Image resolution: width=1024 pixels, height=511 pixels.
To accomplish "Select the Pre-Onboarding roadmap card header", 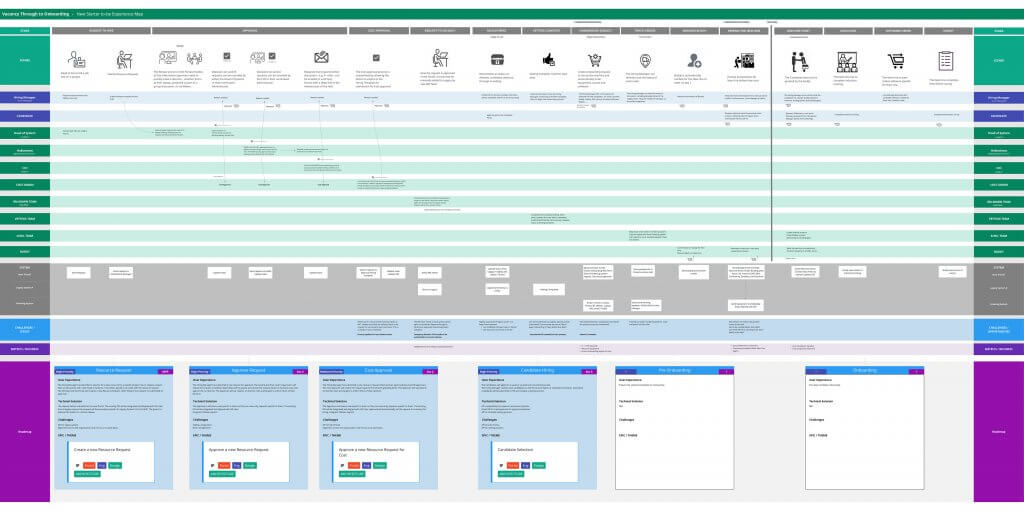I will pos(675,371).
